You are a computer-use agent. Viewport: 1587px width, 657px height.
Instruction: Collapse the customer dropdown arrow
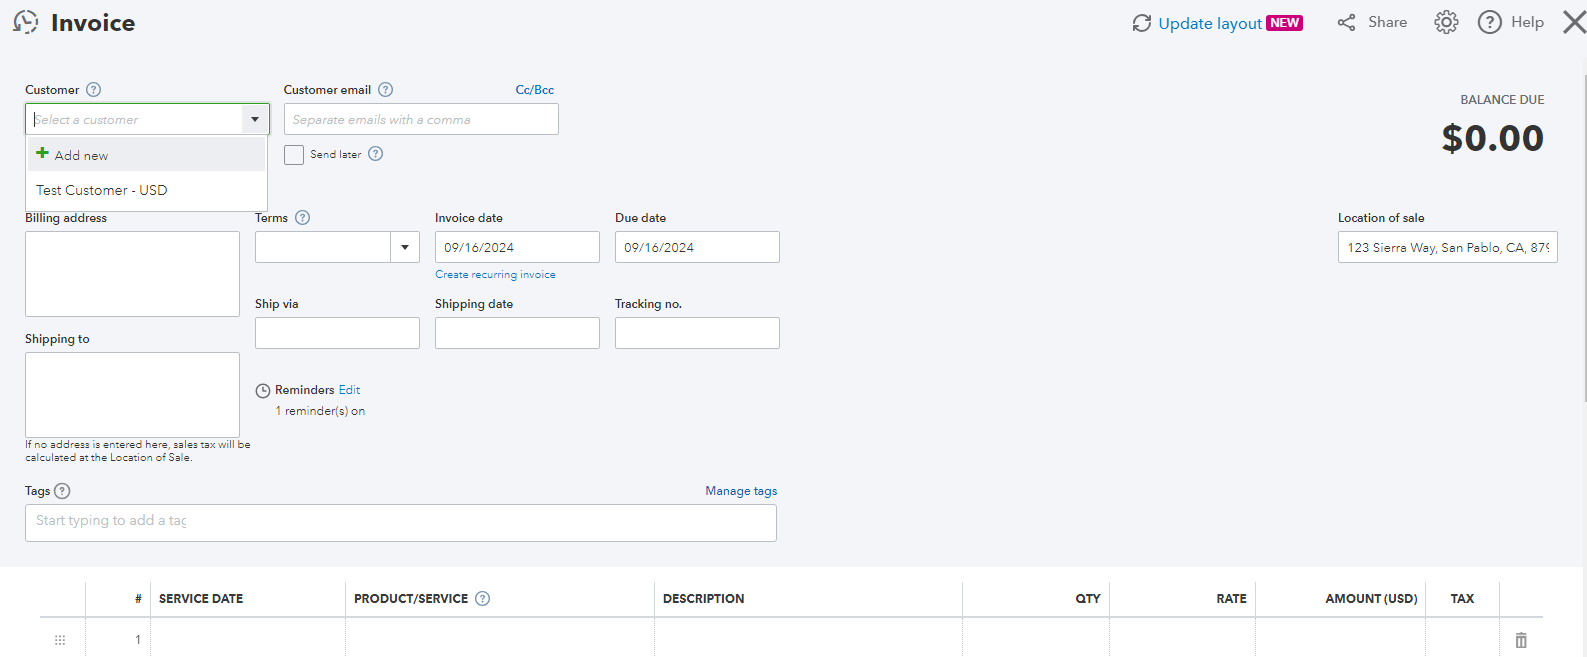(x=255, y=120)
